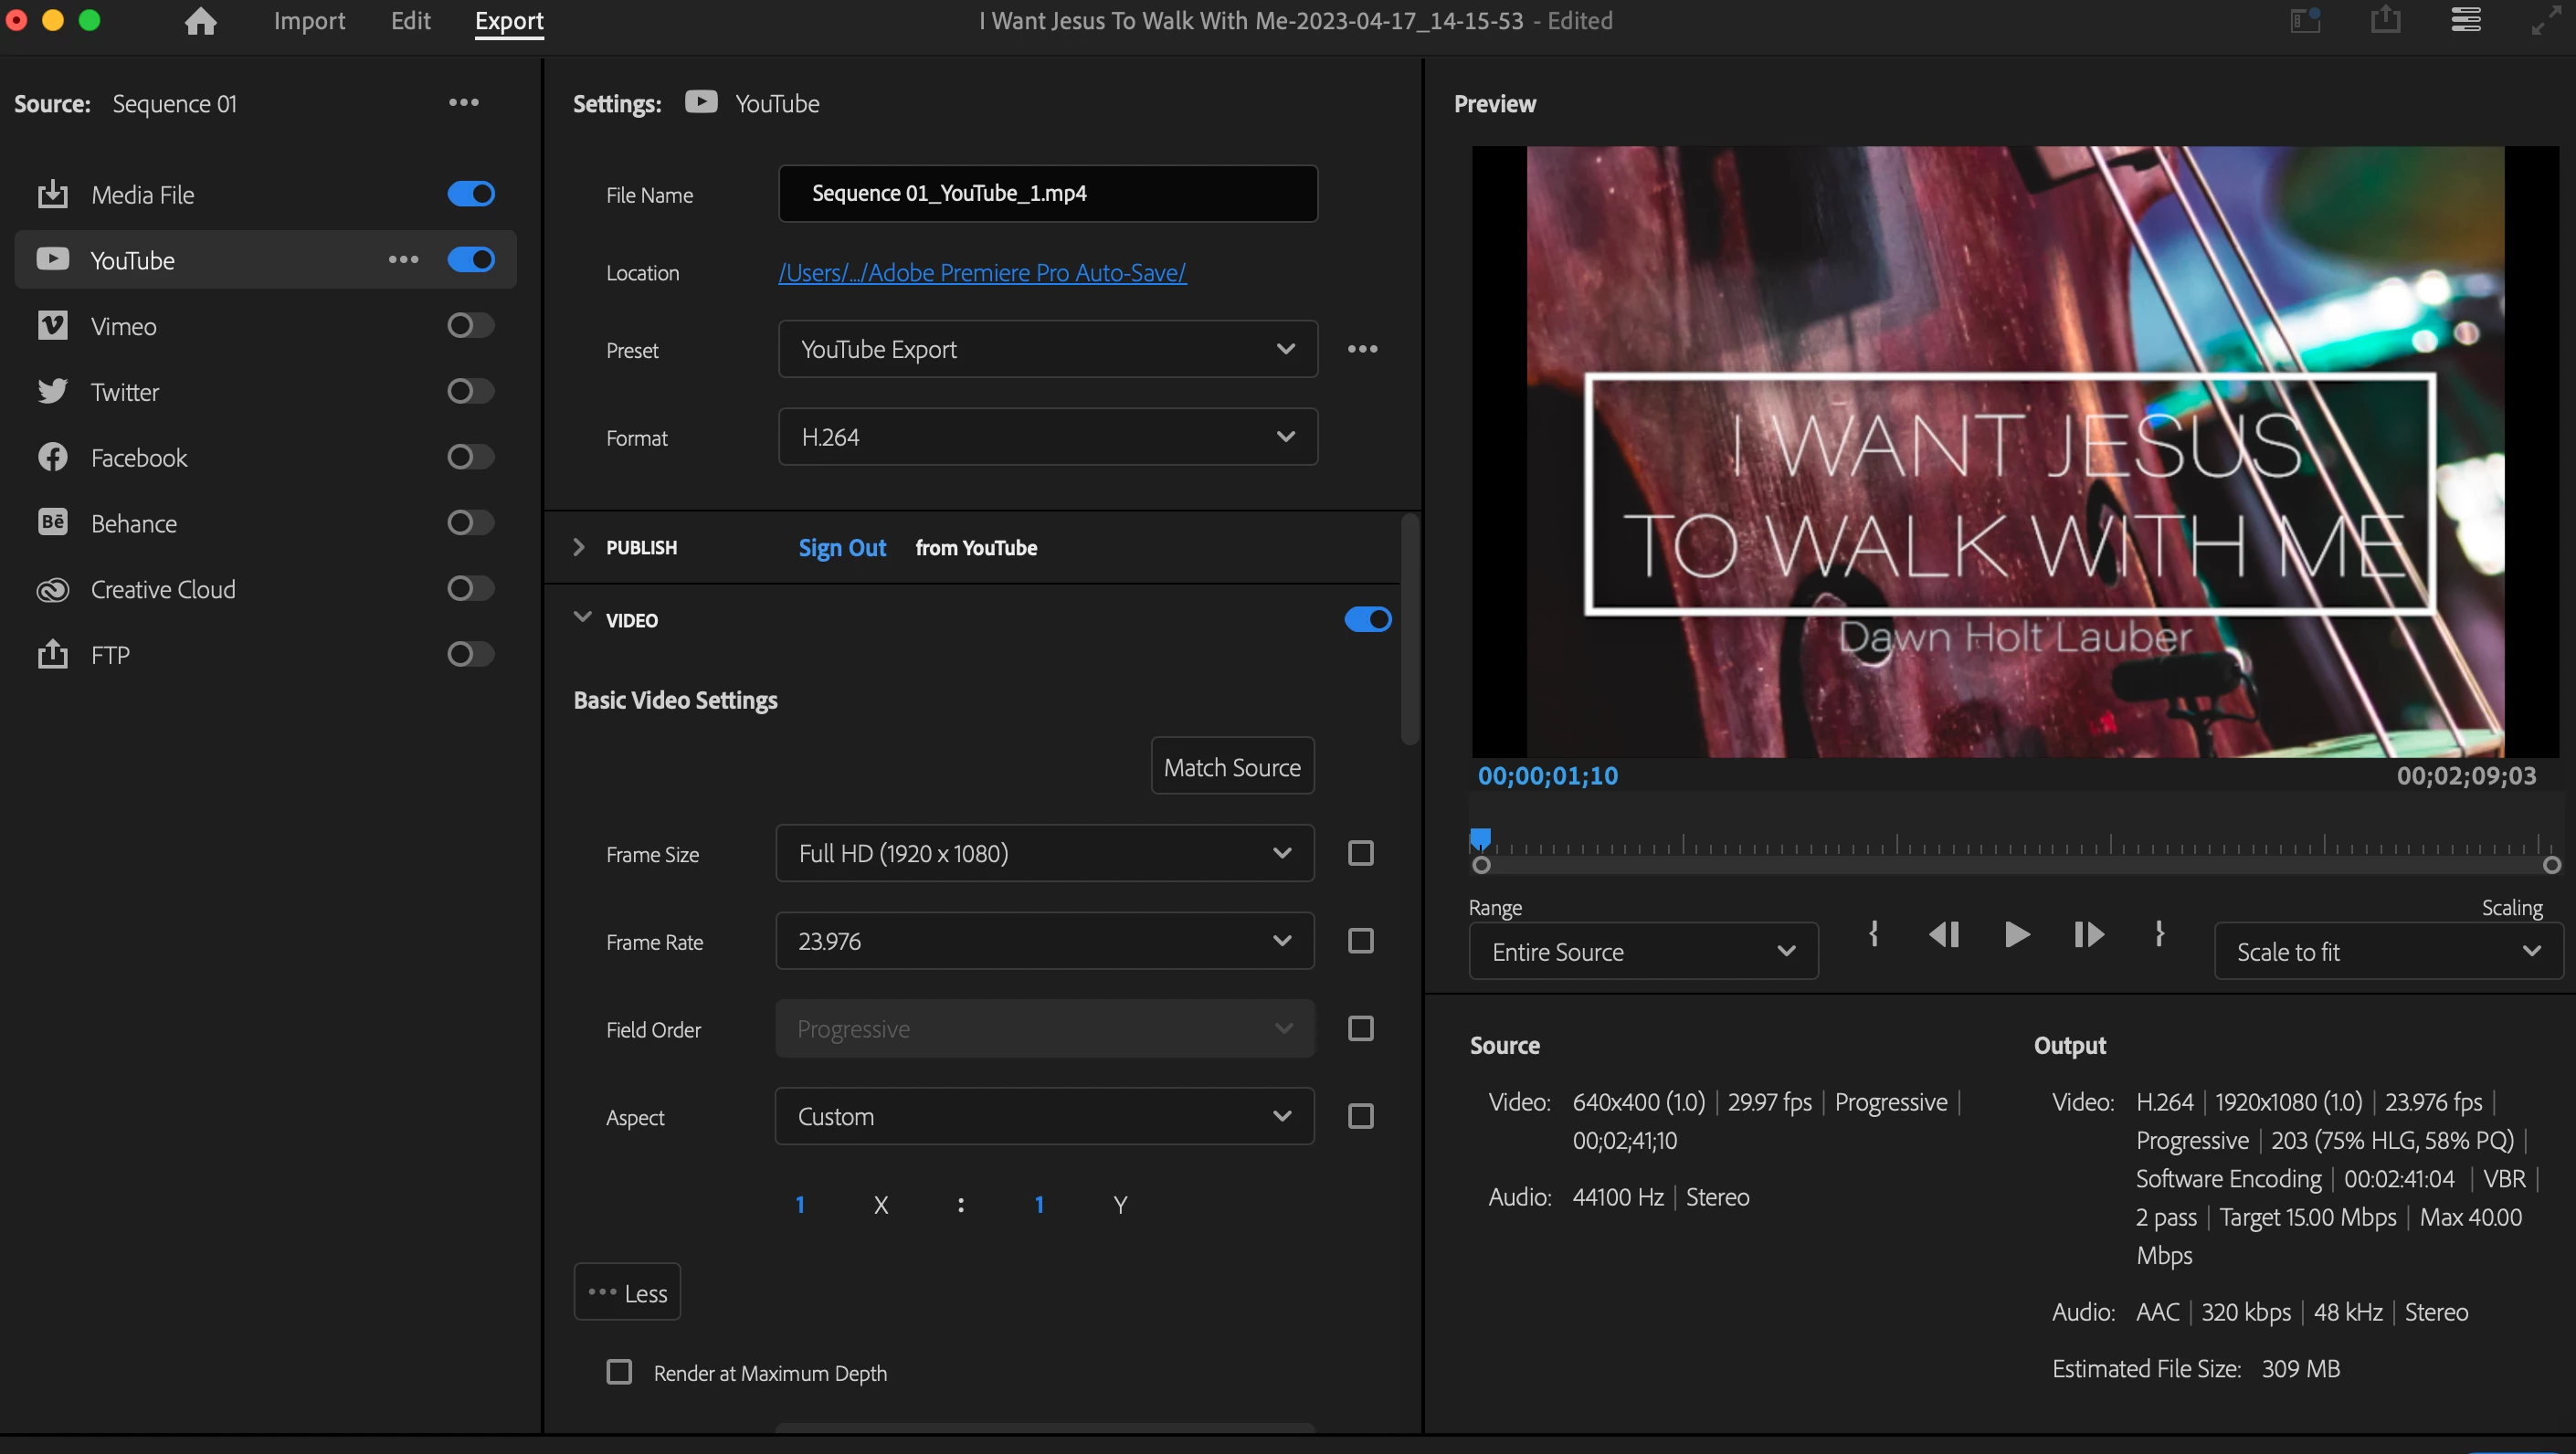Expand the PUBLISH section
The width and height of the screenshot is (2576, 1454).
pyautogui.click(x=579, y=547)
